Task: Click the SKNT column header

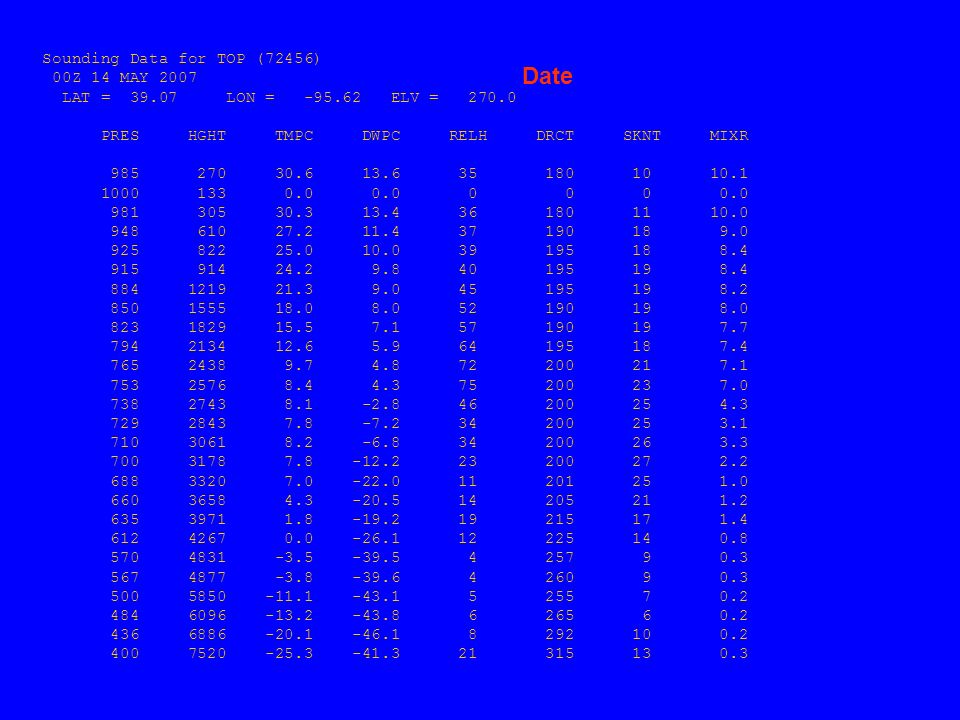Action: coord(642,135)
